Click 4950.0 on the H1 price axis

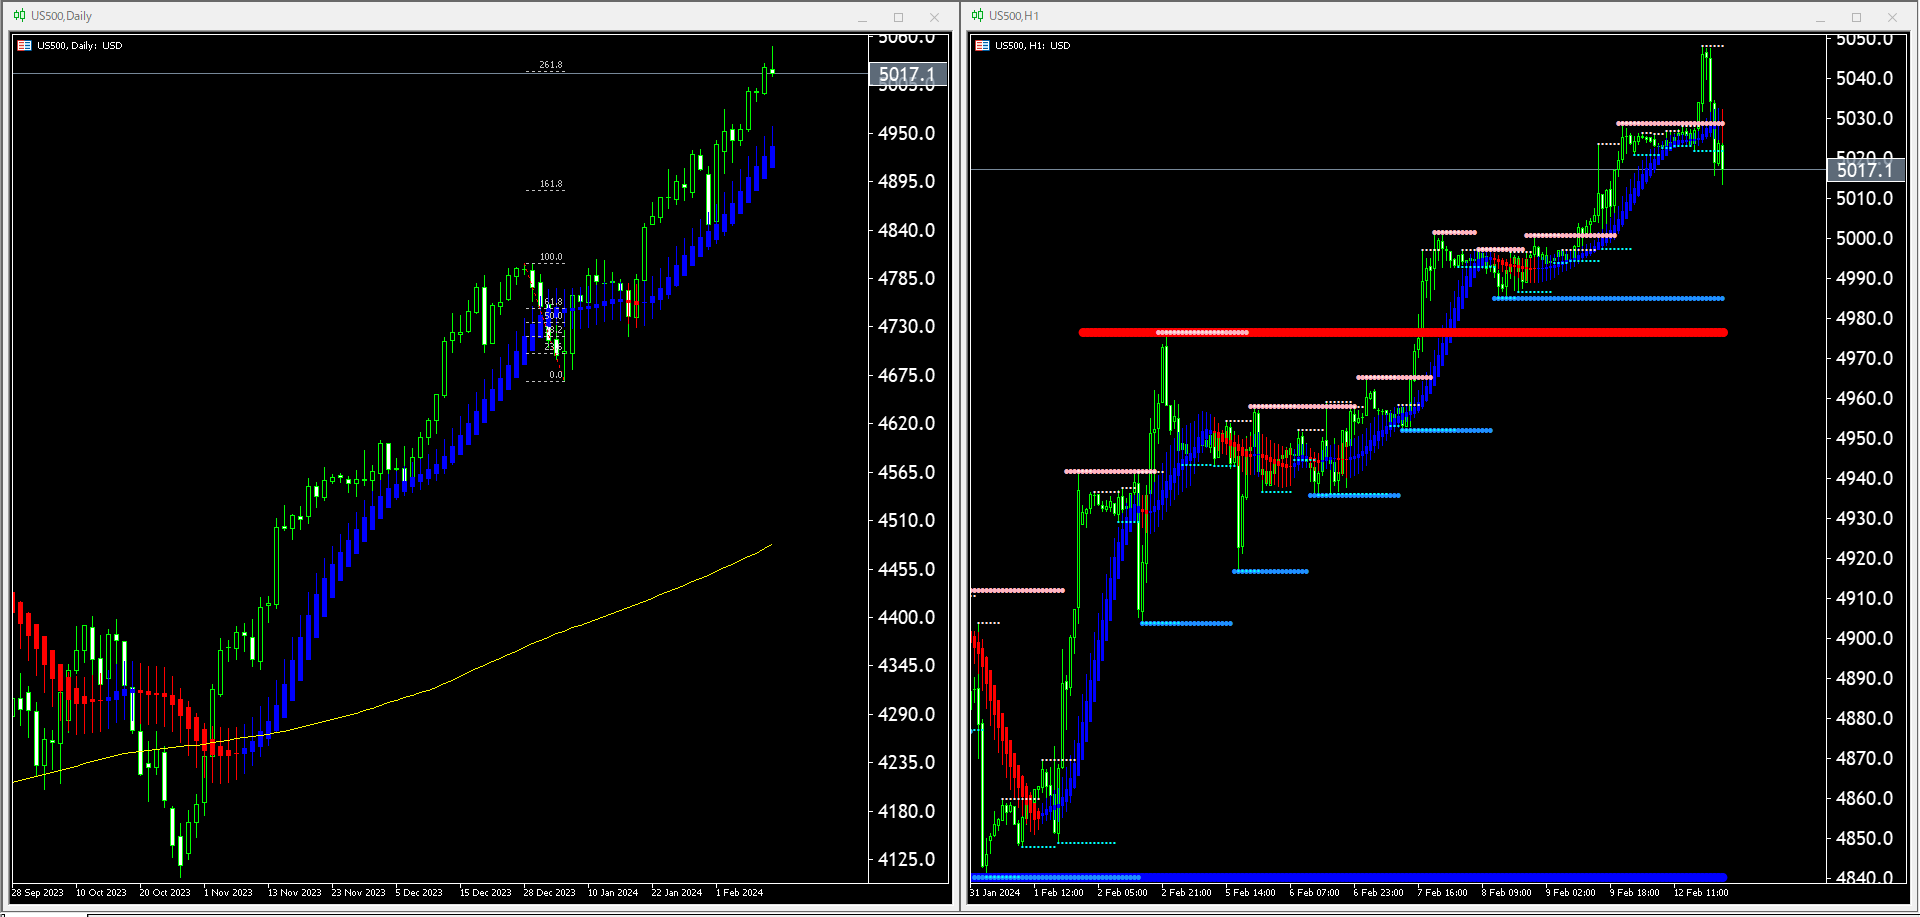pos(1864,438)
